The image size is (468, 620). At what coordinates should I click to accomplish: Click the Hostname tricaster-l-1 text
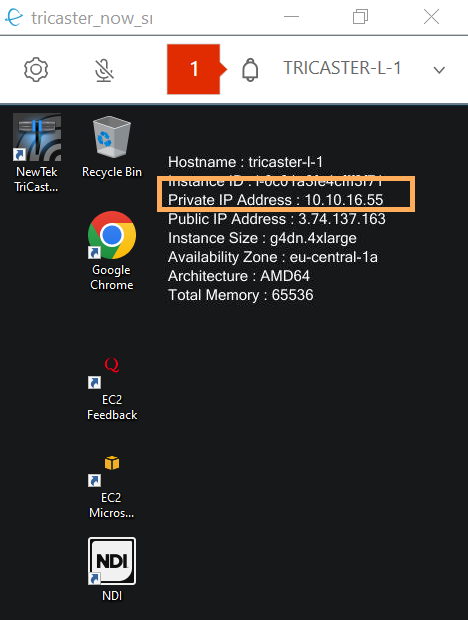tap(245, 162)
